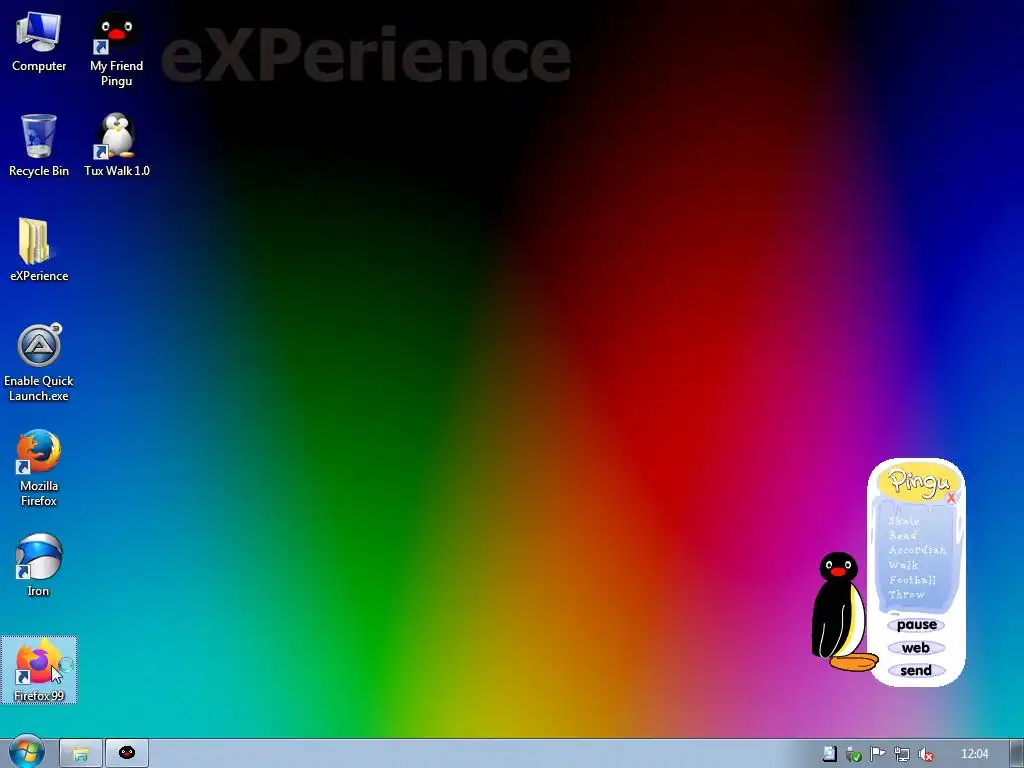The image size is (1024, 768).
Task: Click the Show desktop strip
Action: click(x=1017, y=754)
